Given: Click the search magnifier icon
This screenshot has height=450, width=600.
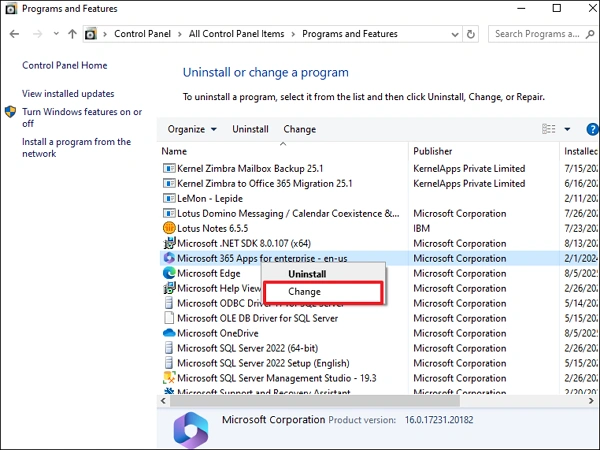Looking at the screenshot, I should coord(590,34).
